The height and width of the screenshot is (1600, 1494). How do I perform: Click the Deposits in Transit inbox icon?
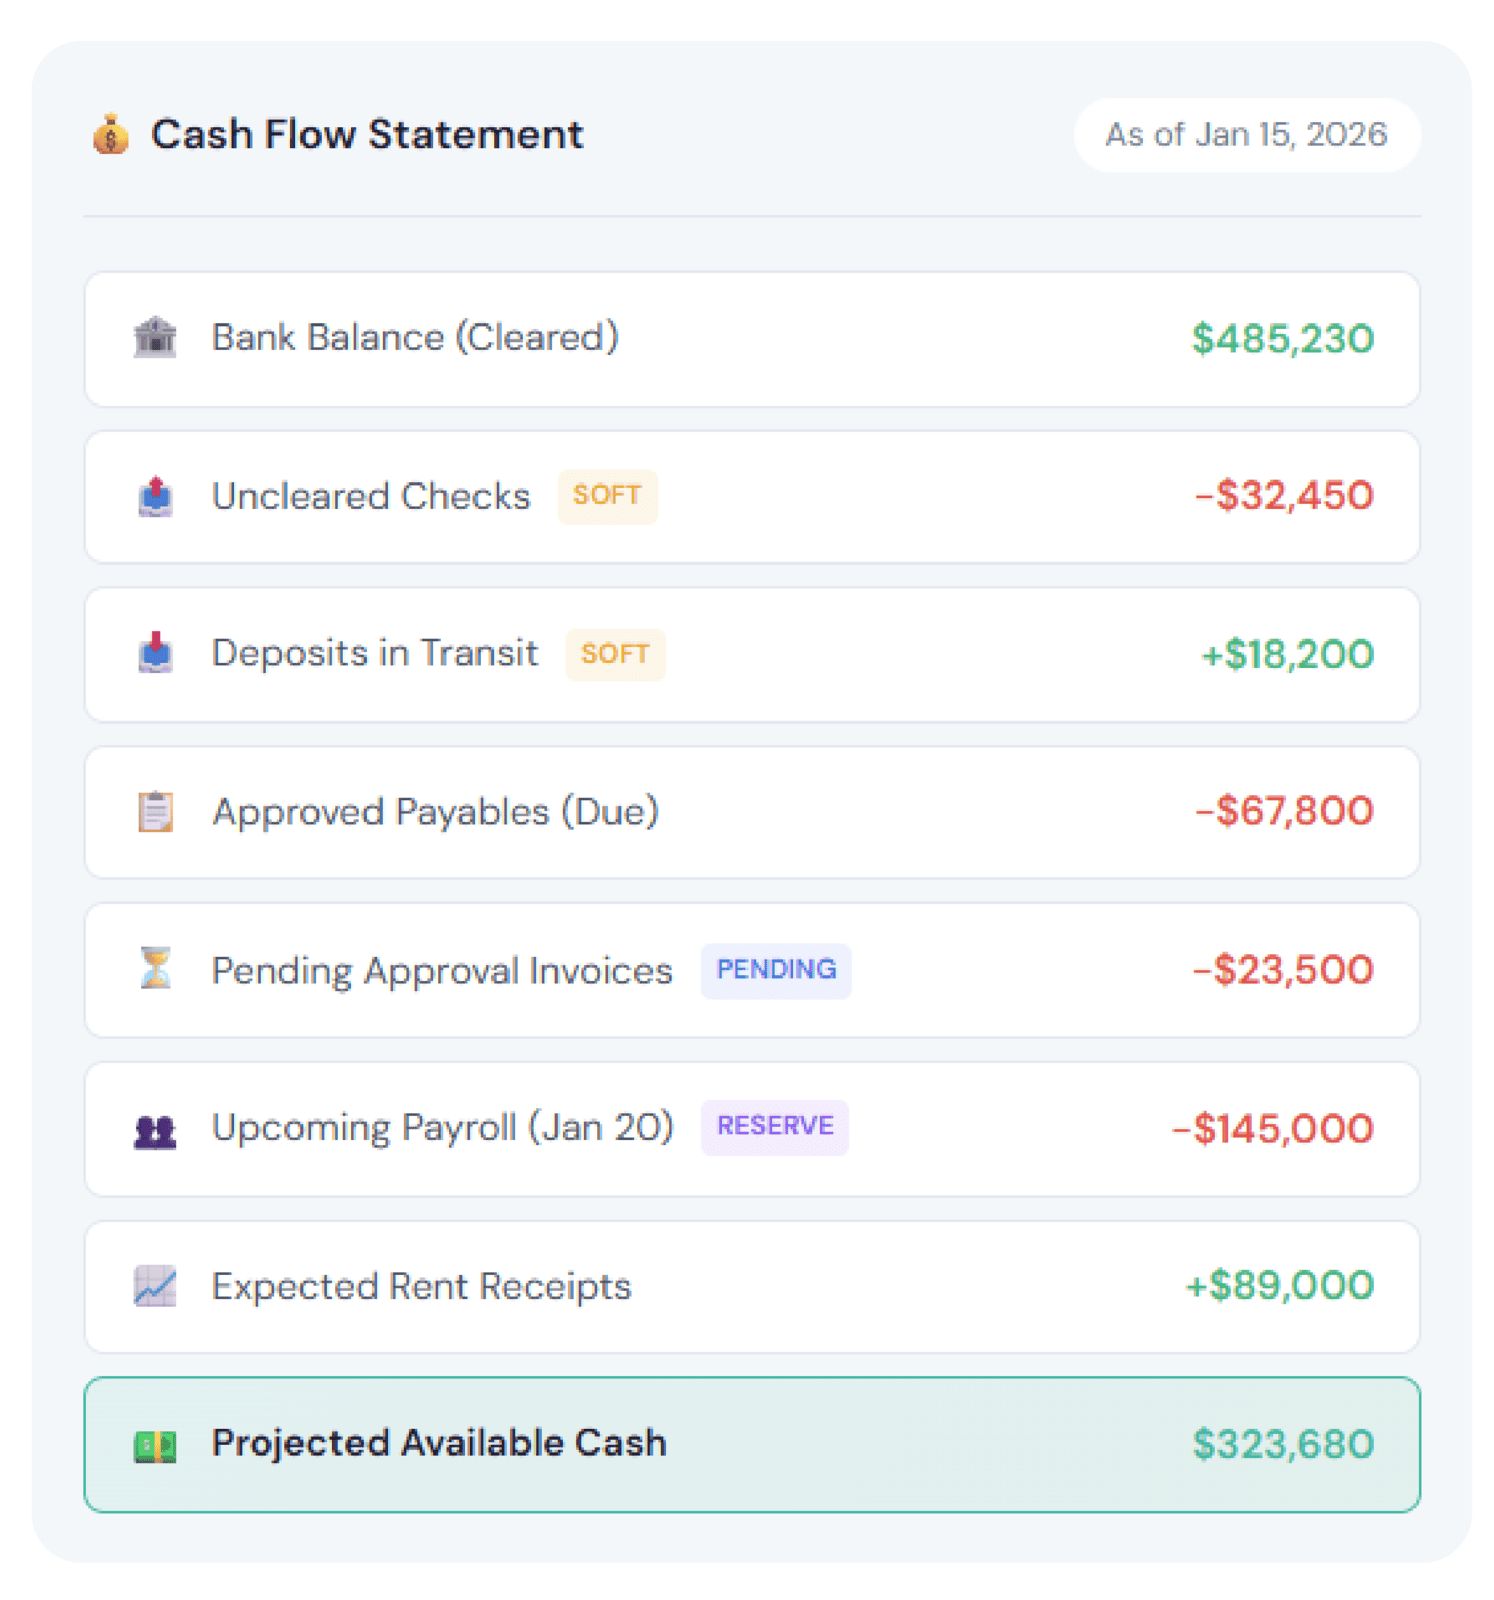(x=155, y=653)
